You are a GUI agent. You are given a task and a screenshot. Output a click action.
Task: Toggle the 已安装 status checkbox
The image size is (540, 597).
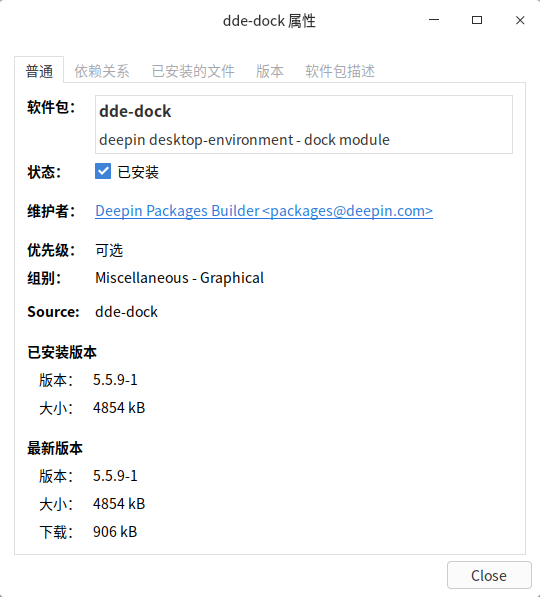pyautogui.click(x=103, y=171)
